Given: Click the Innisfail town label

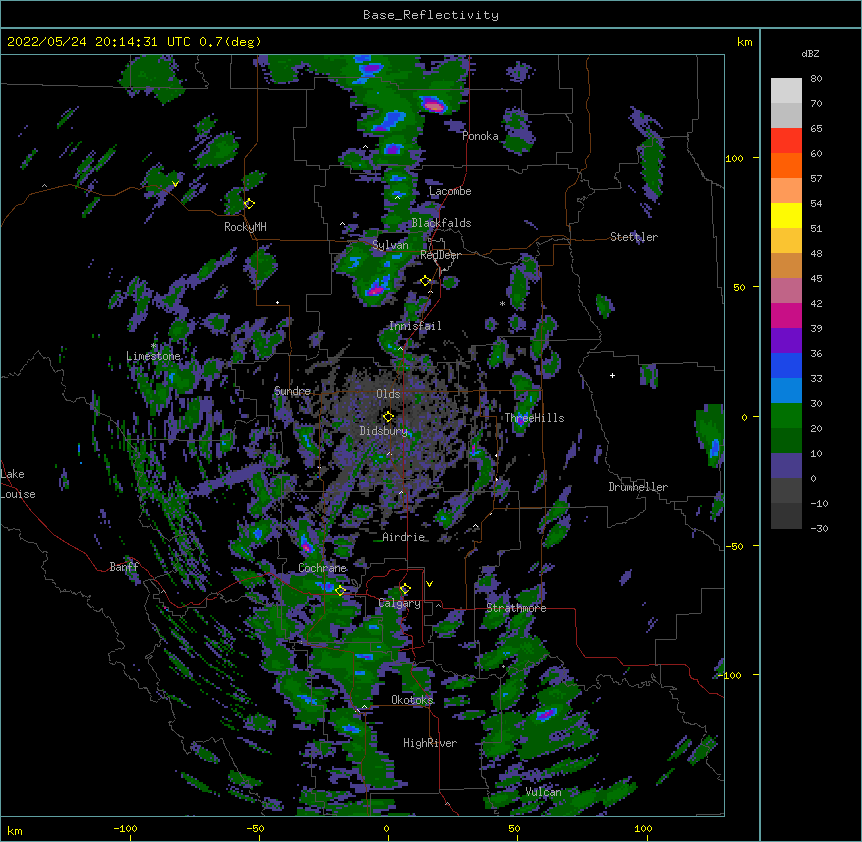Looking at the screenshot, I should pos(415,326).
